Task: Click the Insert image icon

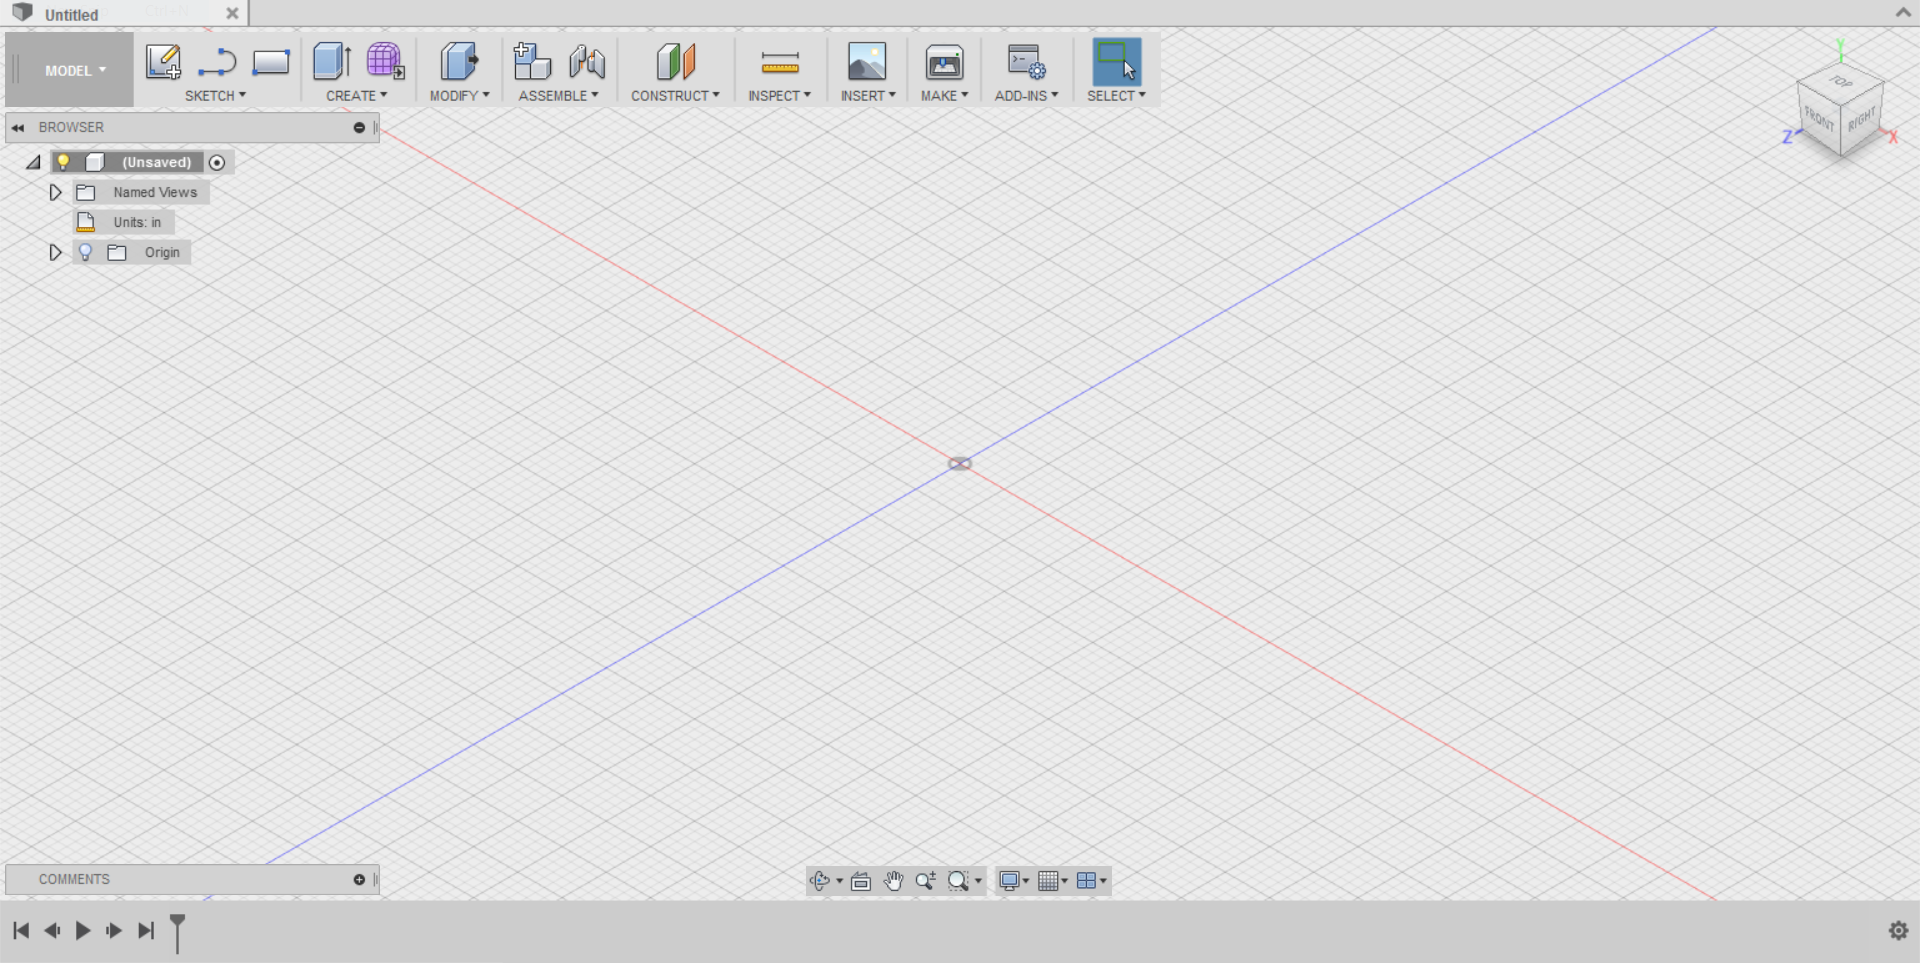Action: (867, 62)
